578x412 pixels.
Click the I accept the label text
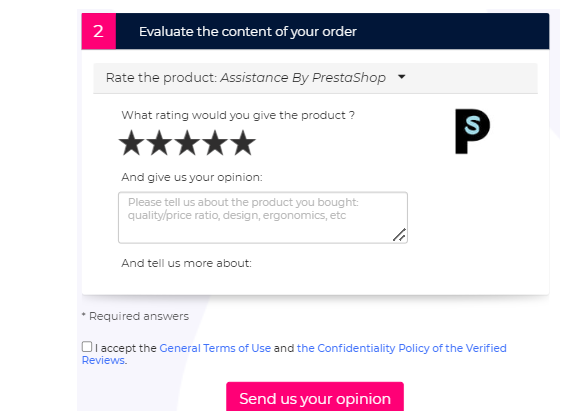point(126,348)
